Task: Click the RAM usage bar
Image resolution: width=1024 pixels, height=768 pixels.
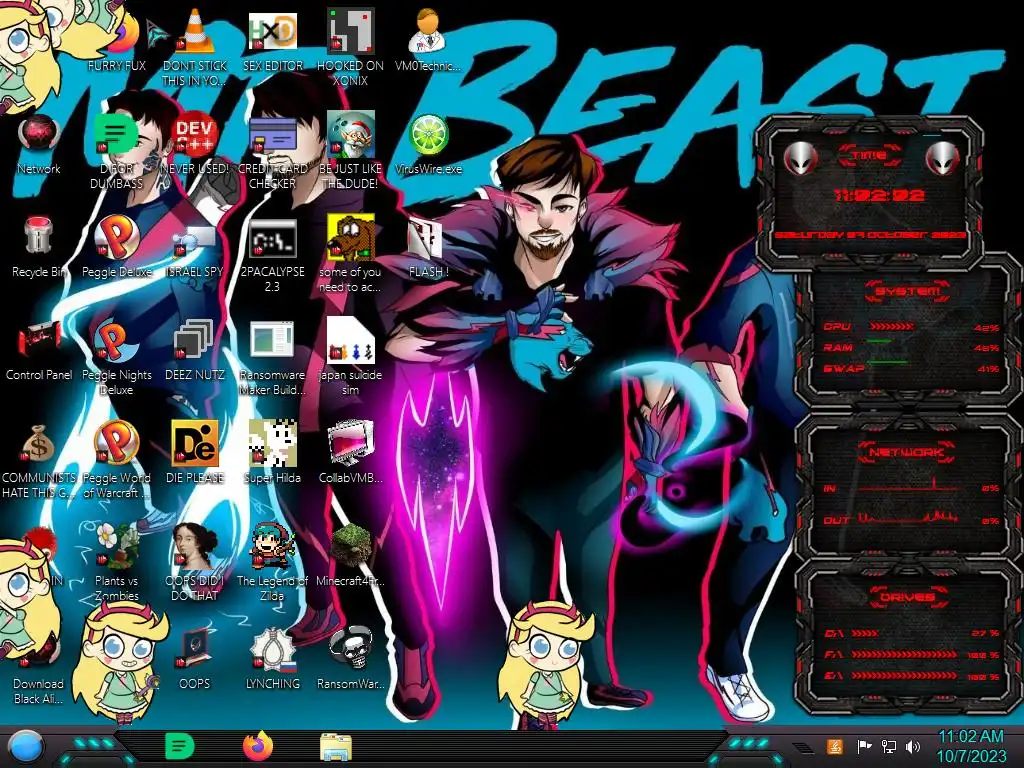Action: (x=879, y=342)
